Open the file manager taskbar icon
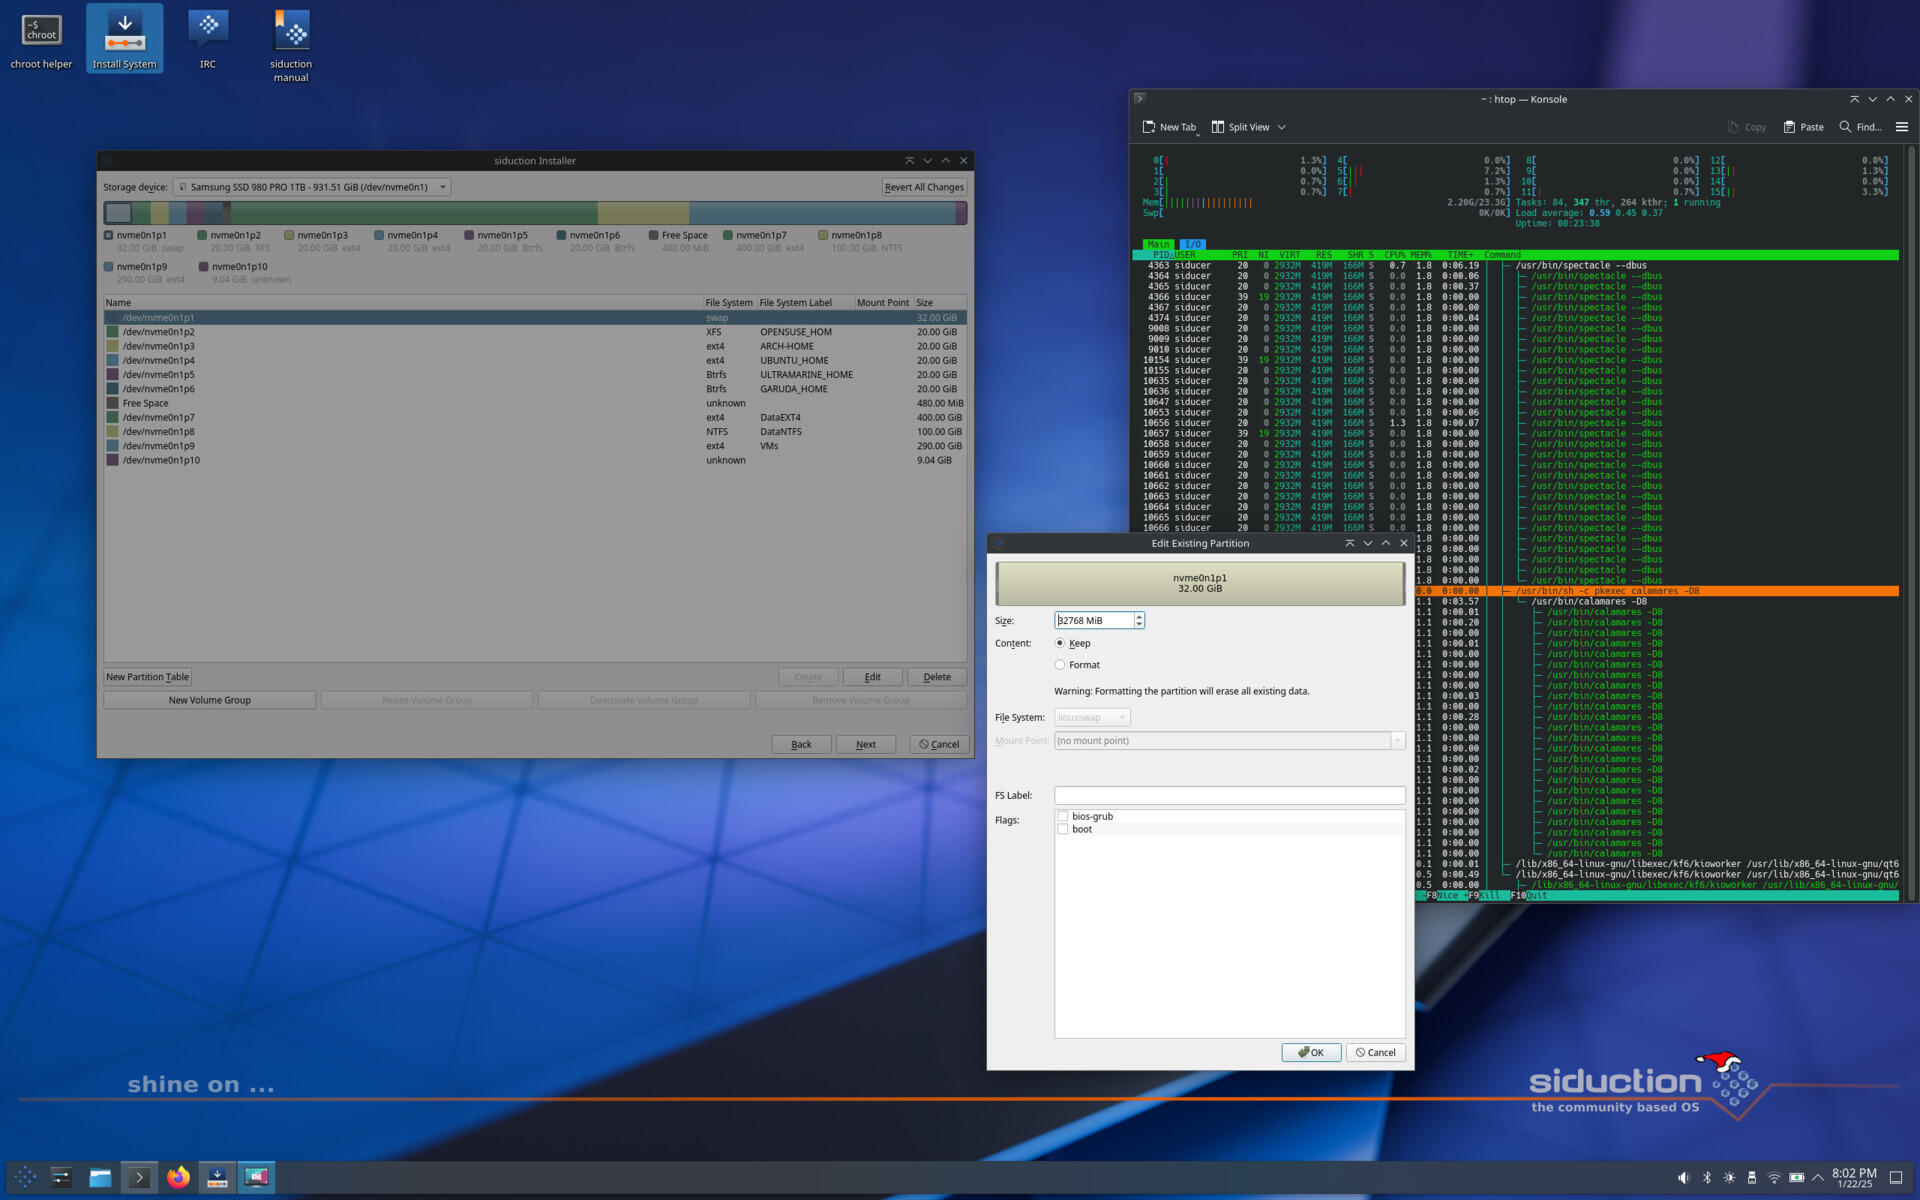 (100, 1177)
